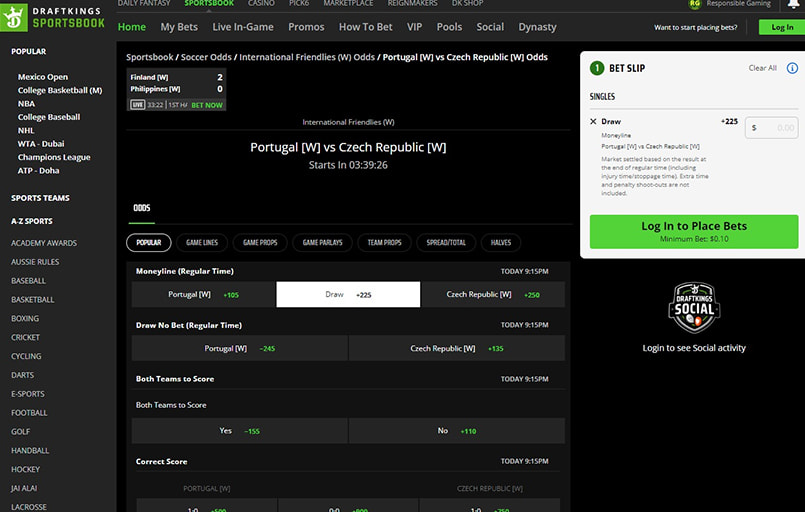Open Champions League in Popular list

[54, 157]
